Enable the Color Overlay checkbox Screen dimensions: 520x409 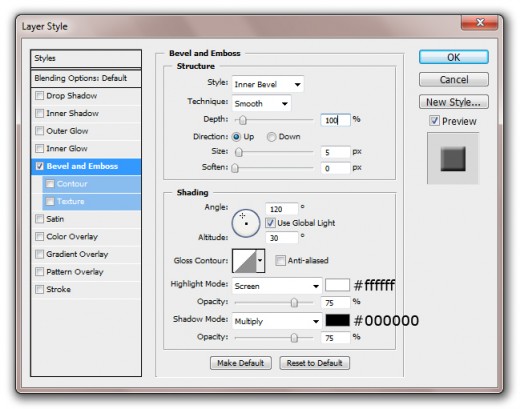coord(39,237)
